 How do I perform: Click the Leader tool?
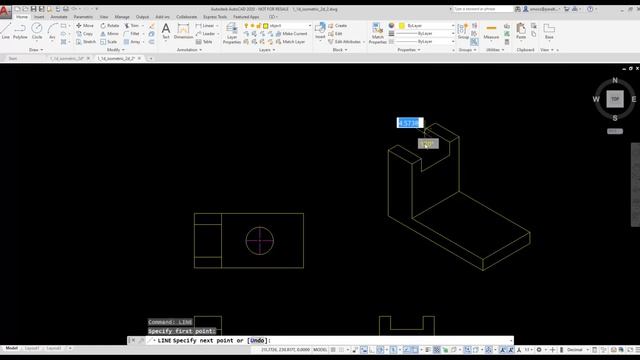coord(205,33)
